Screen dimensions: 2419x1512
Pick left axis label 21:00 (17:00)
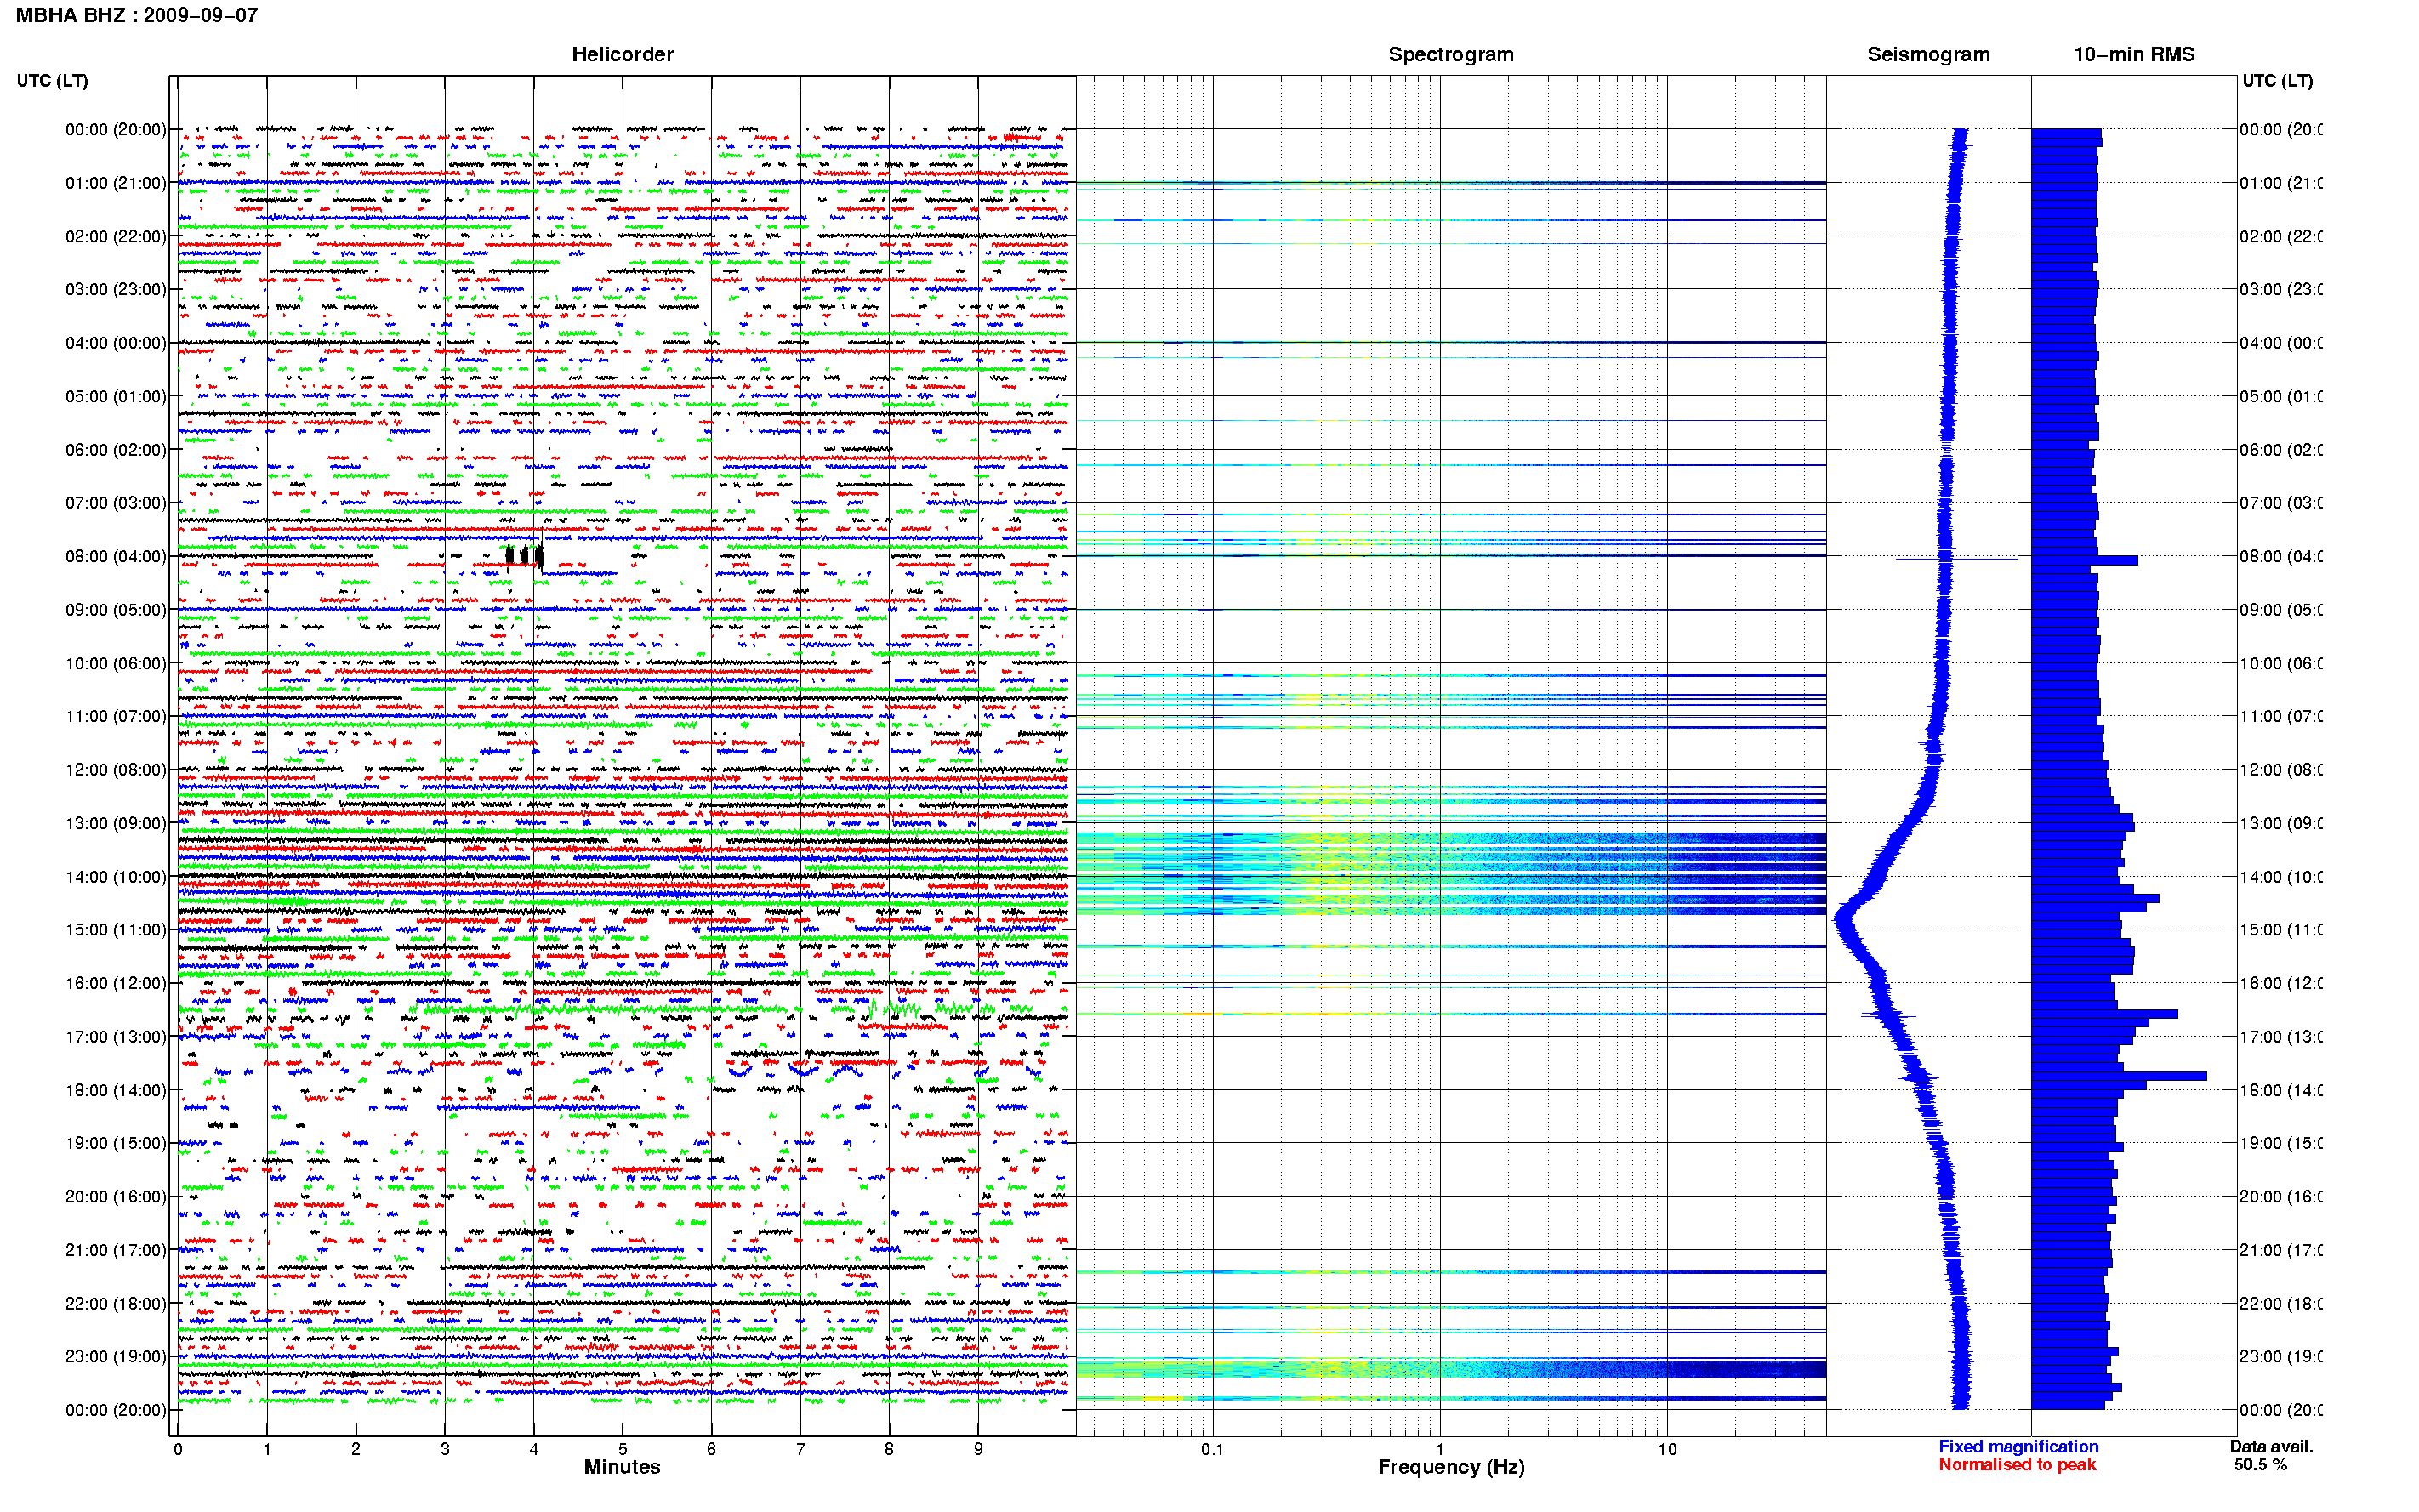pos(116,1250)
